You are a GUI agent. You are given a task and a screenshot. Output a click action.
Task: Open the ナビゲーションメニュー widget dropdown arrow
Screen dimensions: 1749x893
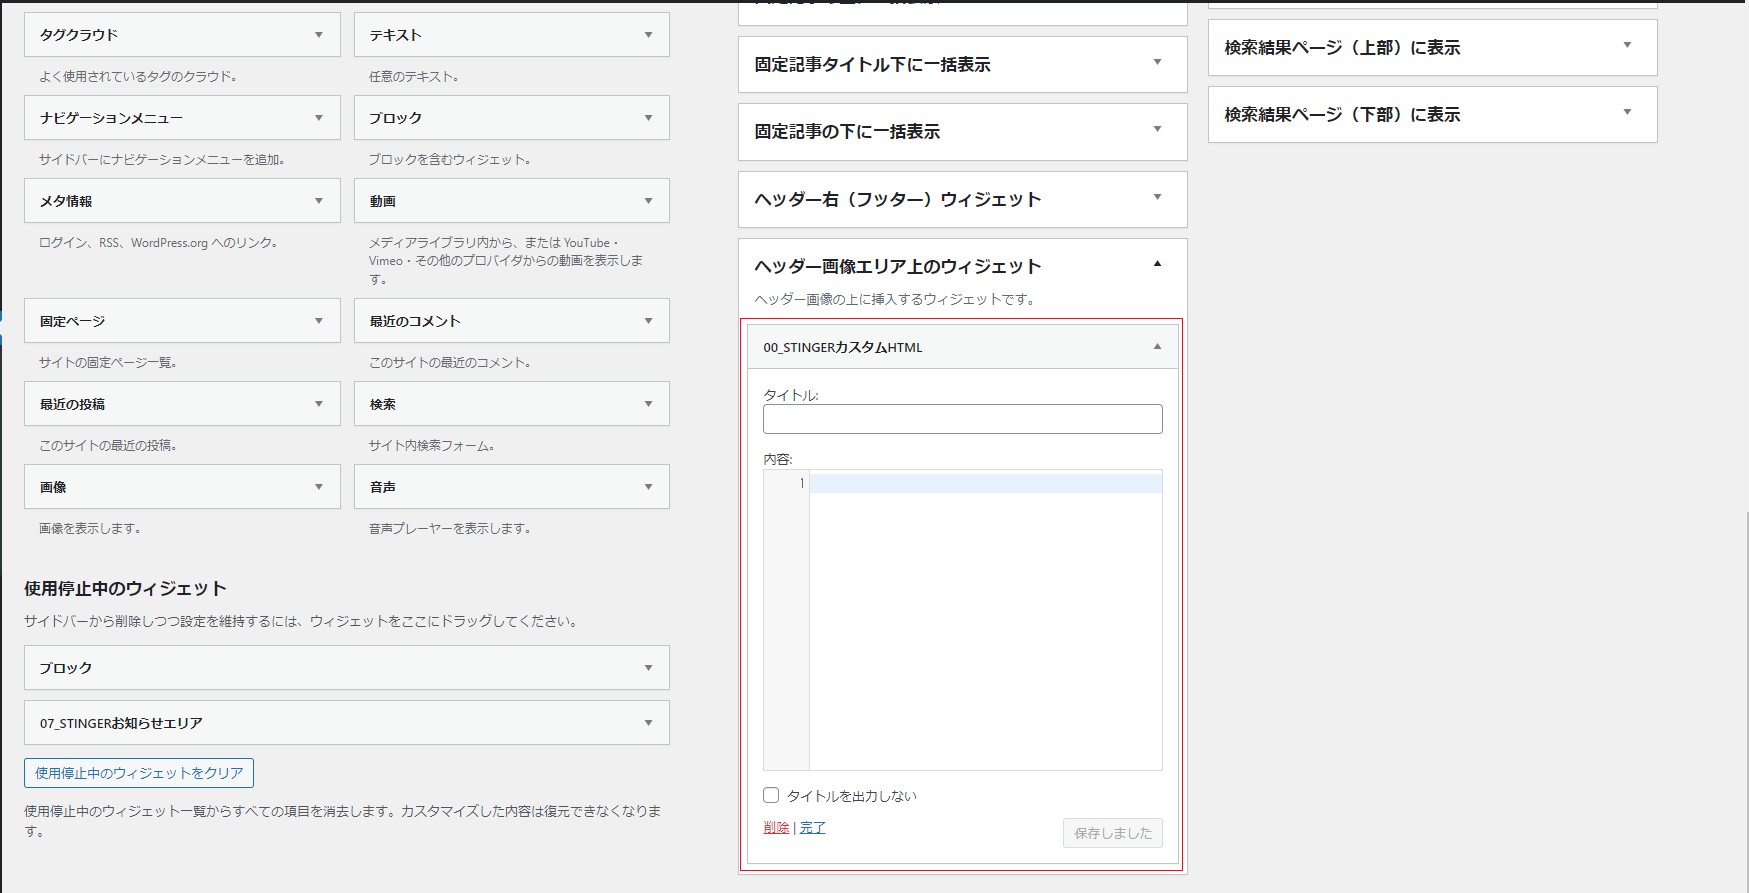pyautogui.click(x=319, y=118)
